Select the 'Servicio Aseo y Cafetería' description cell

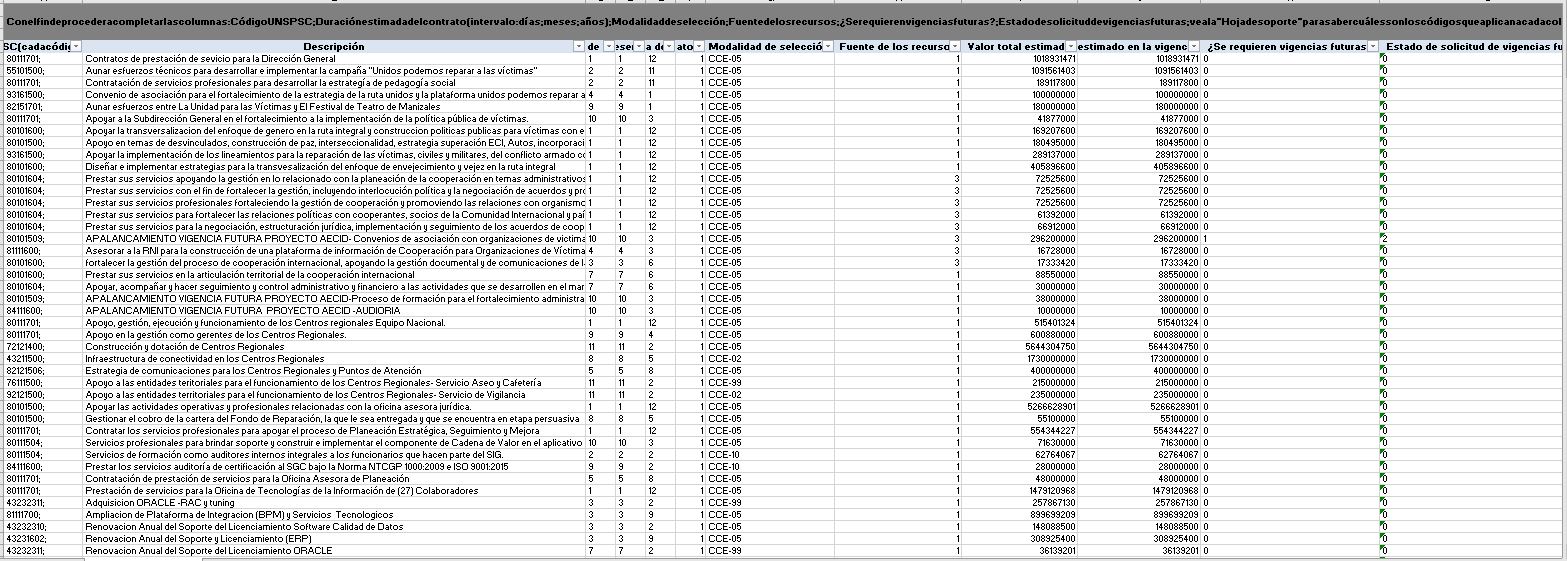coord(335,383)
